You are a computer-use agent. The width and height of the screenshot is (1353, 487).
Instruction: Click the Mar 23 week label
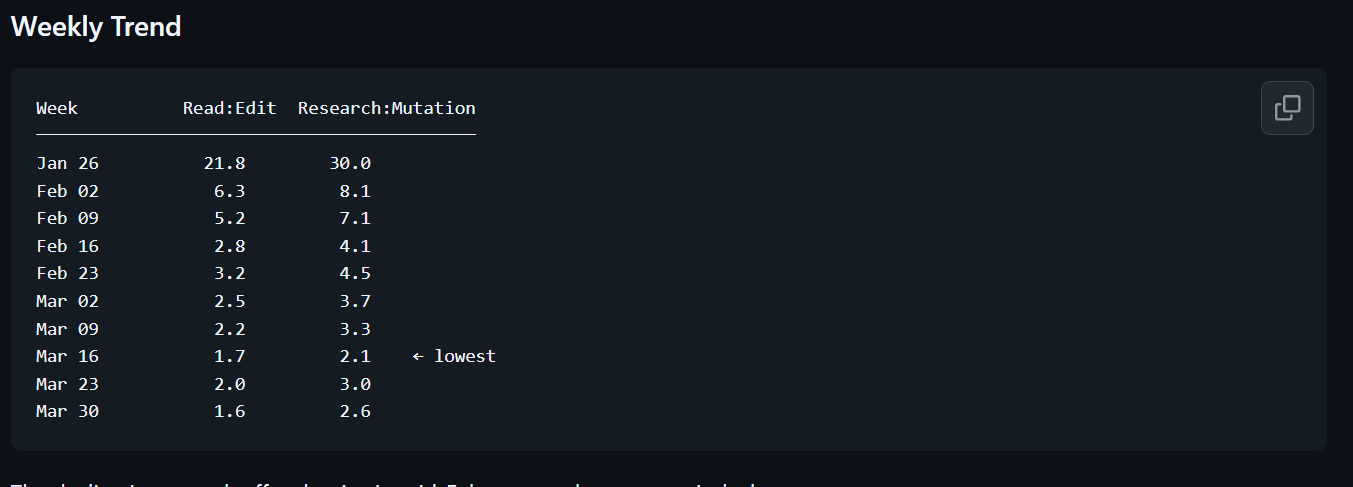point(67,384)
